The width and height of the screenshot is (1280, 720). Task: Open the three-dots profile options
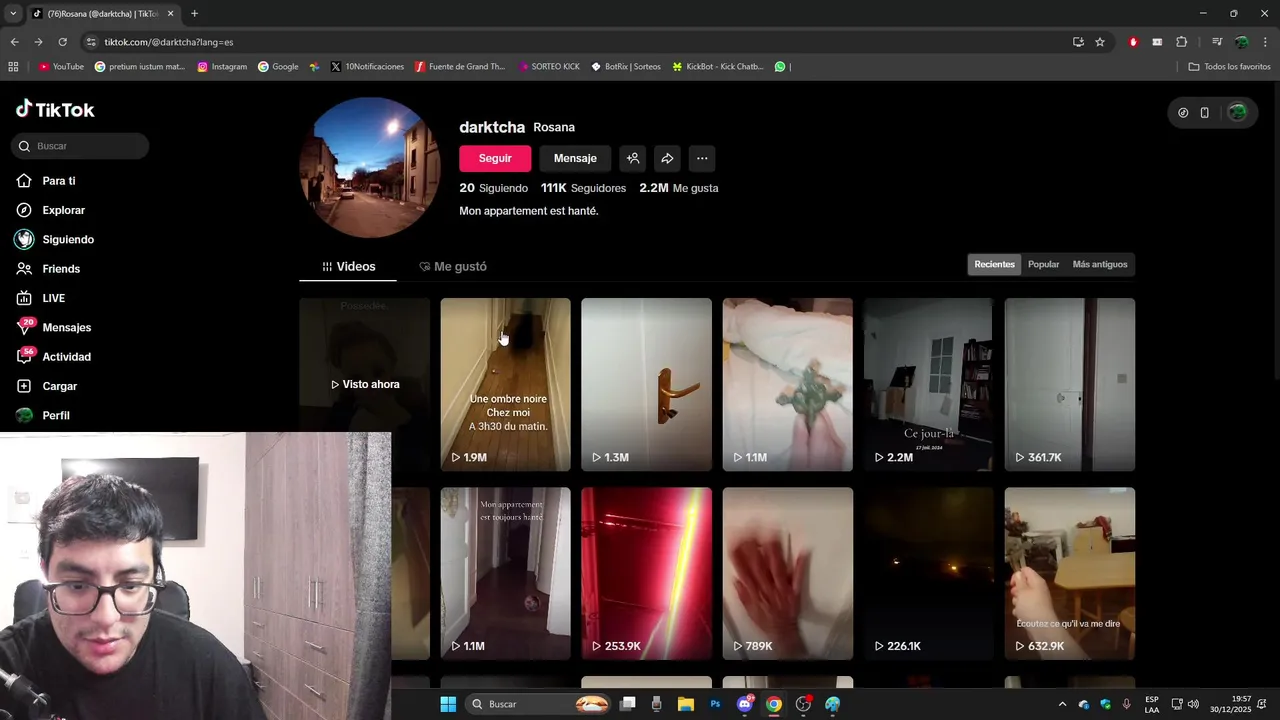(x=702, y=158)
